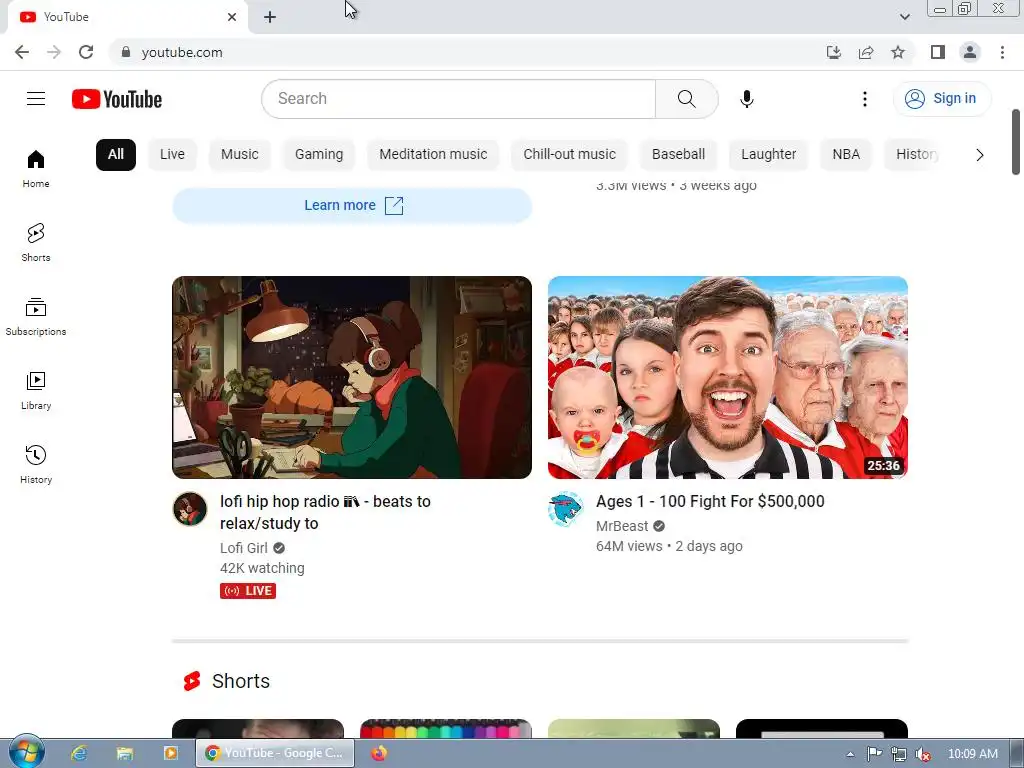Click the 10:09 AM taskbar clock
The width and height of the screenshot is (1024, 768).
972,754
